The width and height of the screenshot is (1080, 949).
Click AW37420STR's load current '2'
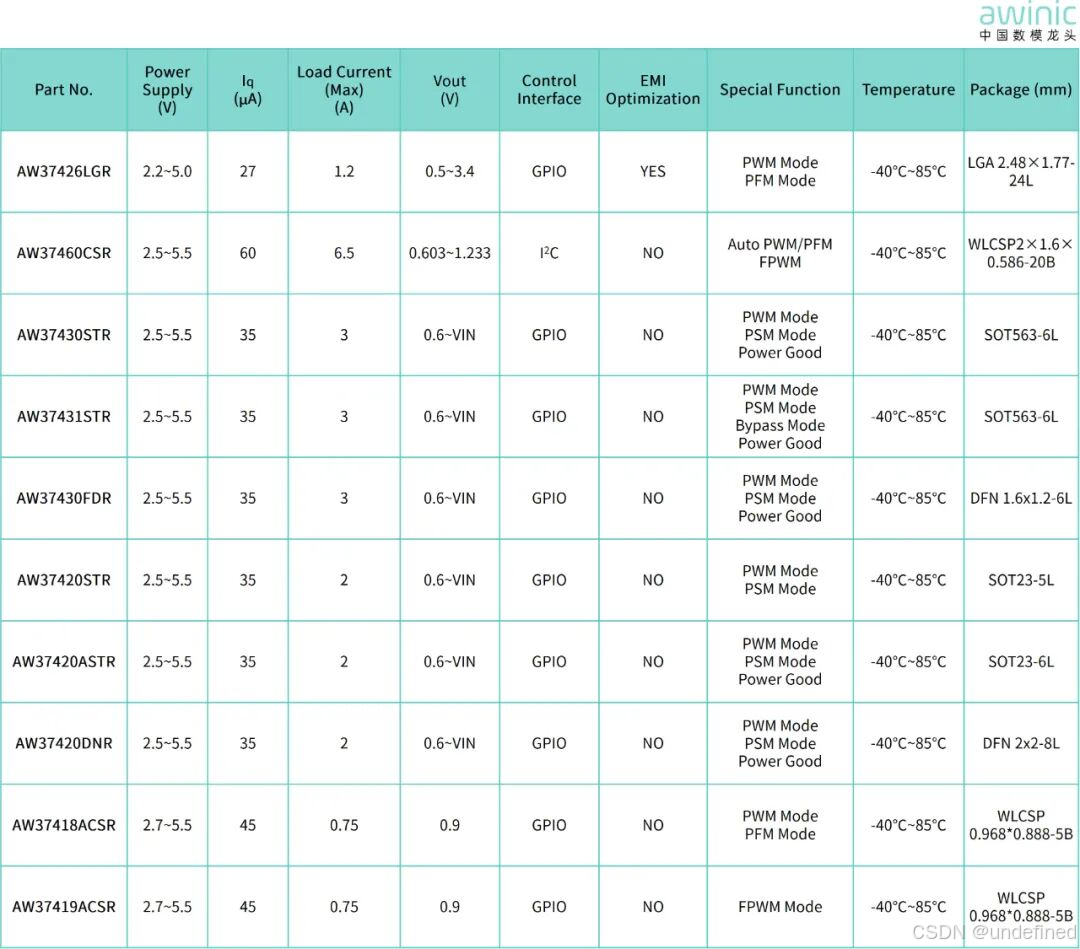tap(344, 580)
